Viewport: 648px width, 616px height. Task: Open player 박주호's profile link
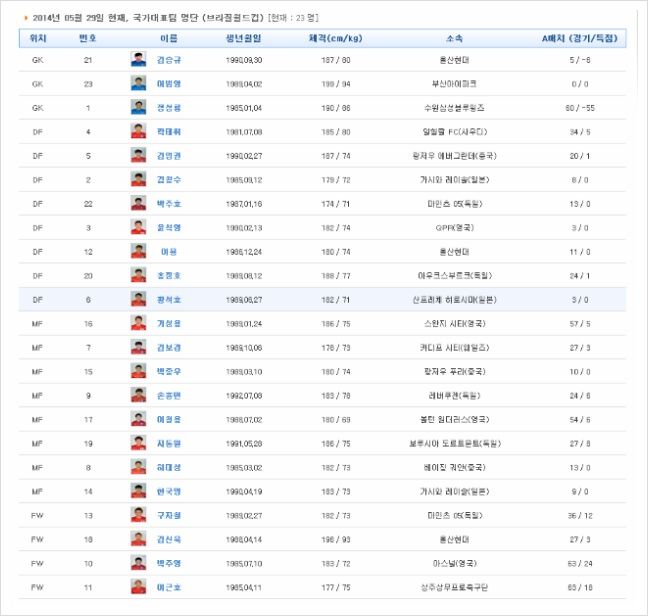click(x=169, y=204)
